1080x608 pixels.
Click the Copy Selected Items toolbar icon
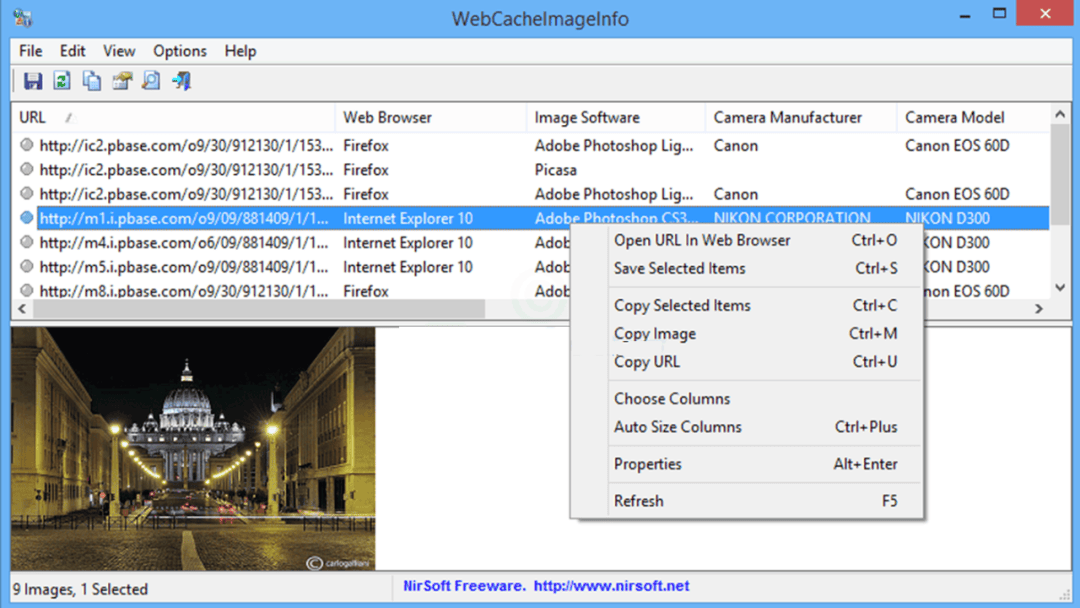point(92,81)
